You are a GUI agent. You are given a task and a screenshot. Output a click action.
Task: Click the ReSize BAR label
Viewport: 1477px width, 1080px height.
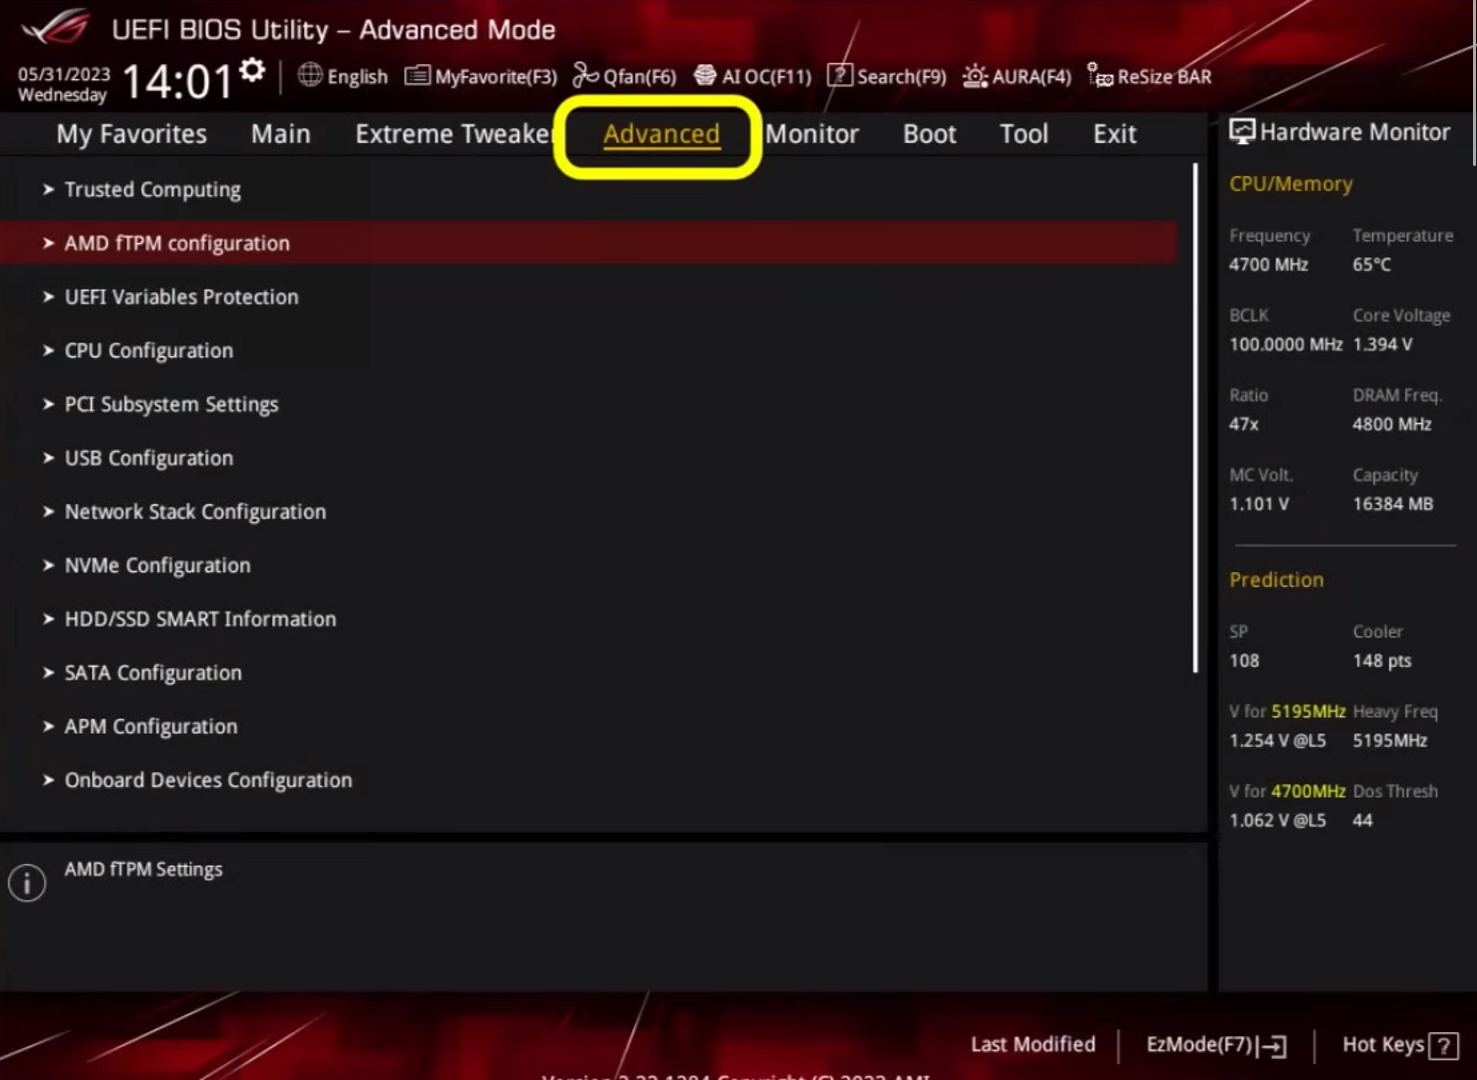tap(1164, 77)
